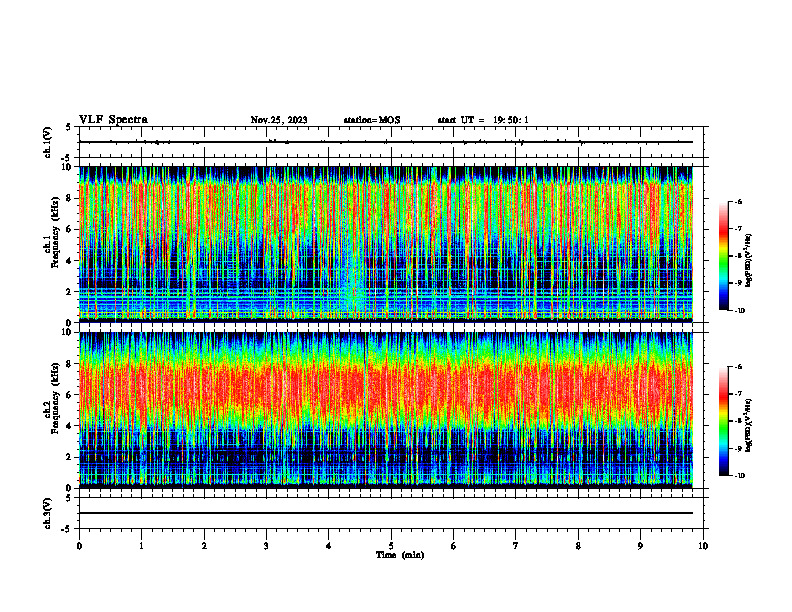This screenshot has width=792, height=612.
Task: Click the 'VLF Spectra' title text
Action: pos(113,120)
